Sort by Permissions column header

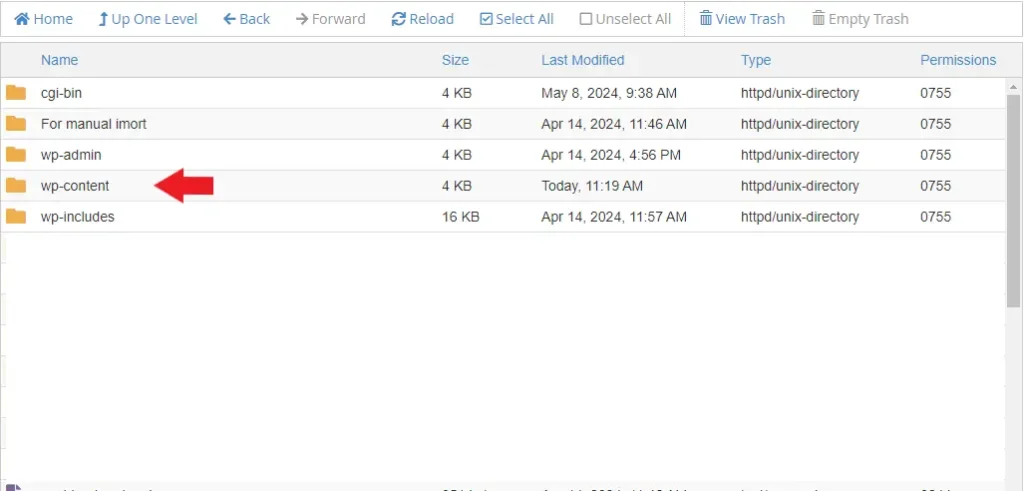tap(957, 60)
